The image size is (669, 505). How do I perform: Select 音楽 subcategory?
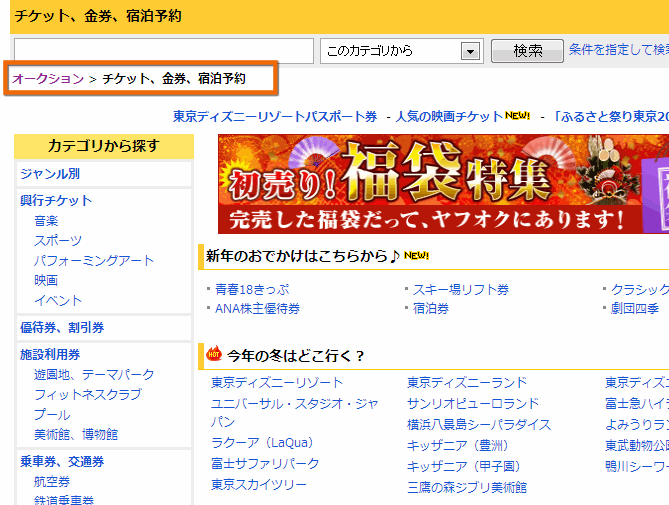pos(46,221)
